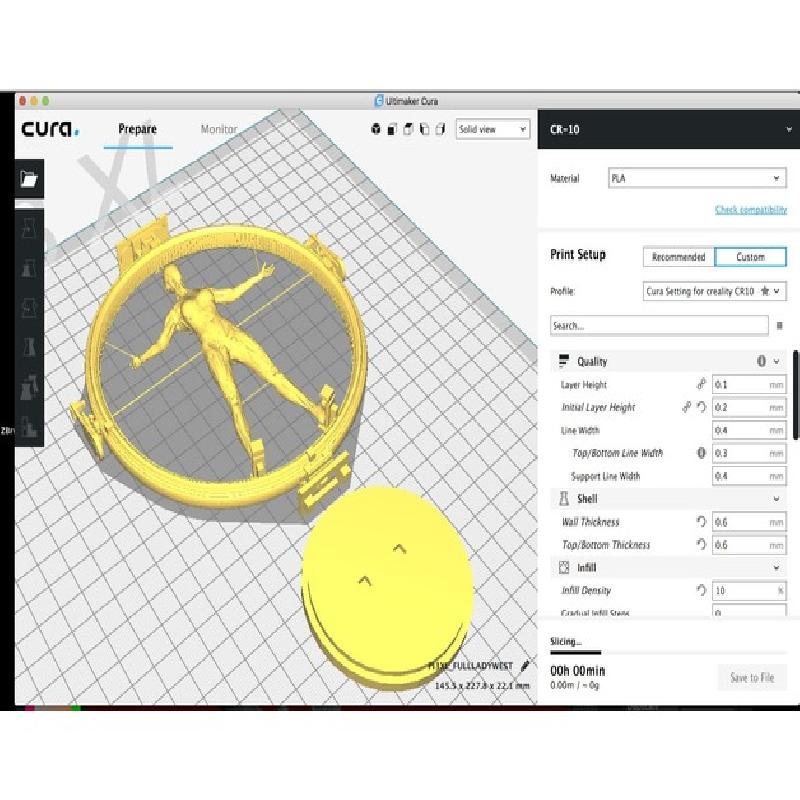Click the Support Line Width value field
This screenshot has height=800, width=800.
click(749, 476)
